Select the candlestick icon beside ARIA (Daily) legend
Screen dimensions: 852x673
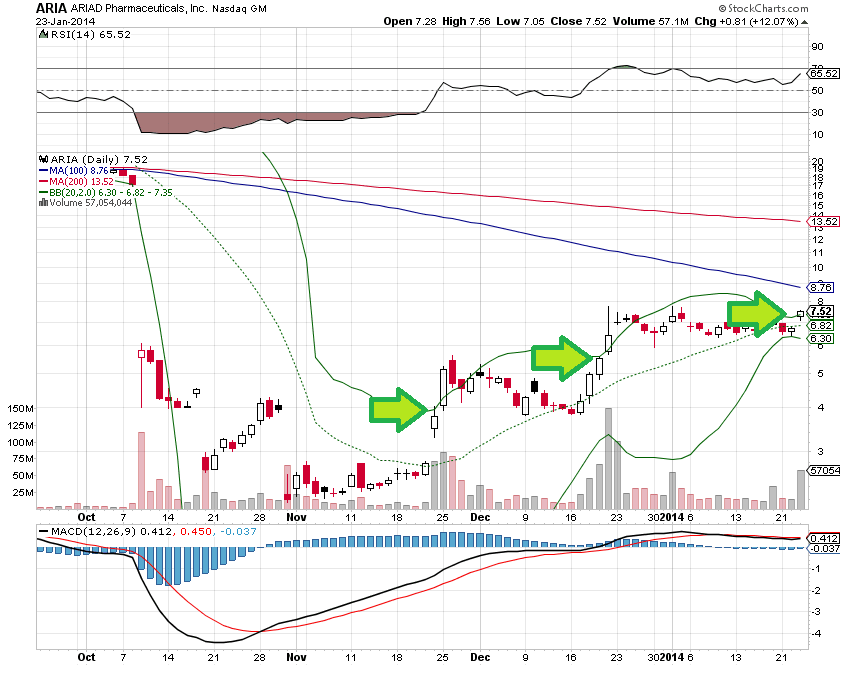pos(43,158)
